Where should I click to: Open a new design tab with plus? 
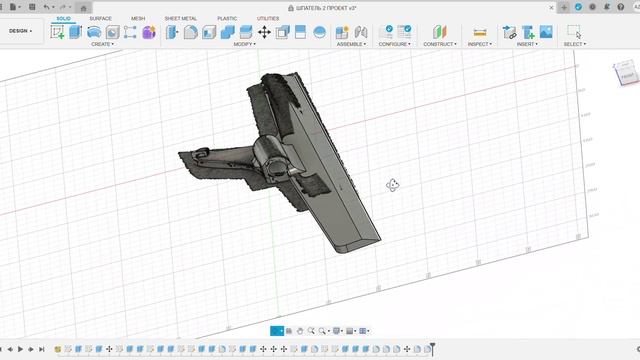pos(564,7)
